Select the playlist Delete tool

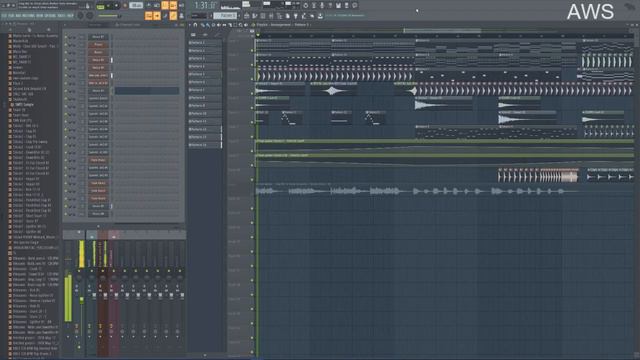click(212, 25)
